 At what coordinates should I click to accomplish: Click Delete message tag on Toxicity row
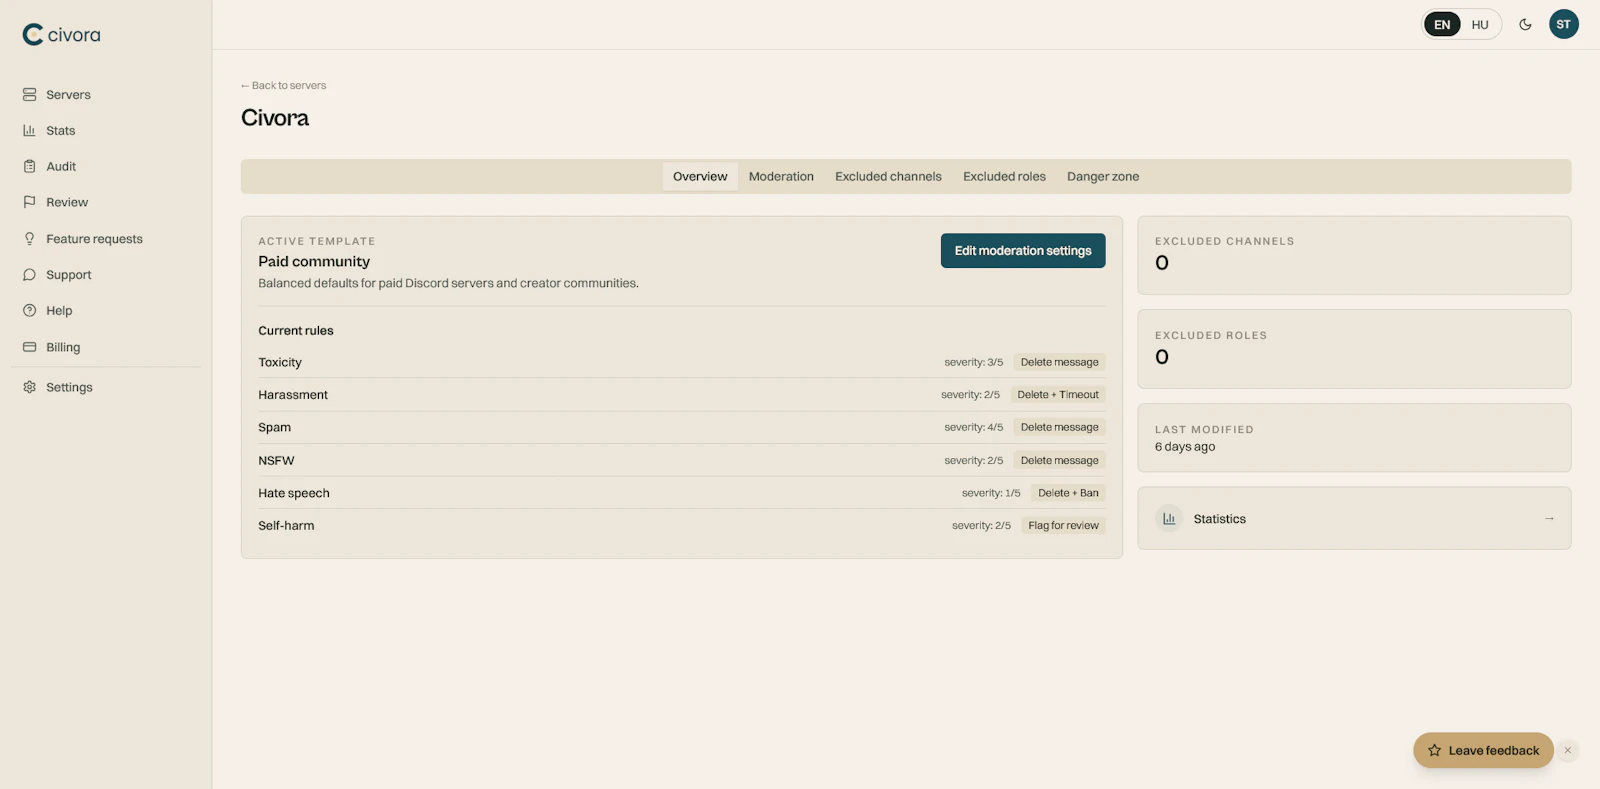tap(1059, 363)
